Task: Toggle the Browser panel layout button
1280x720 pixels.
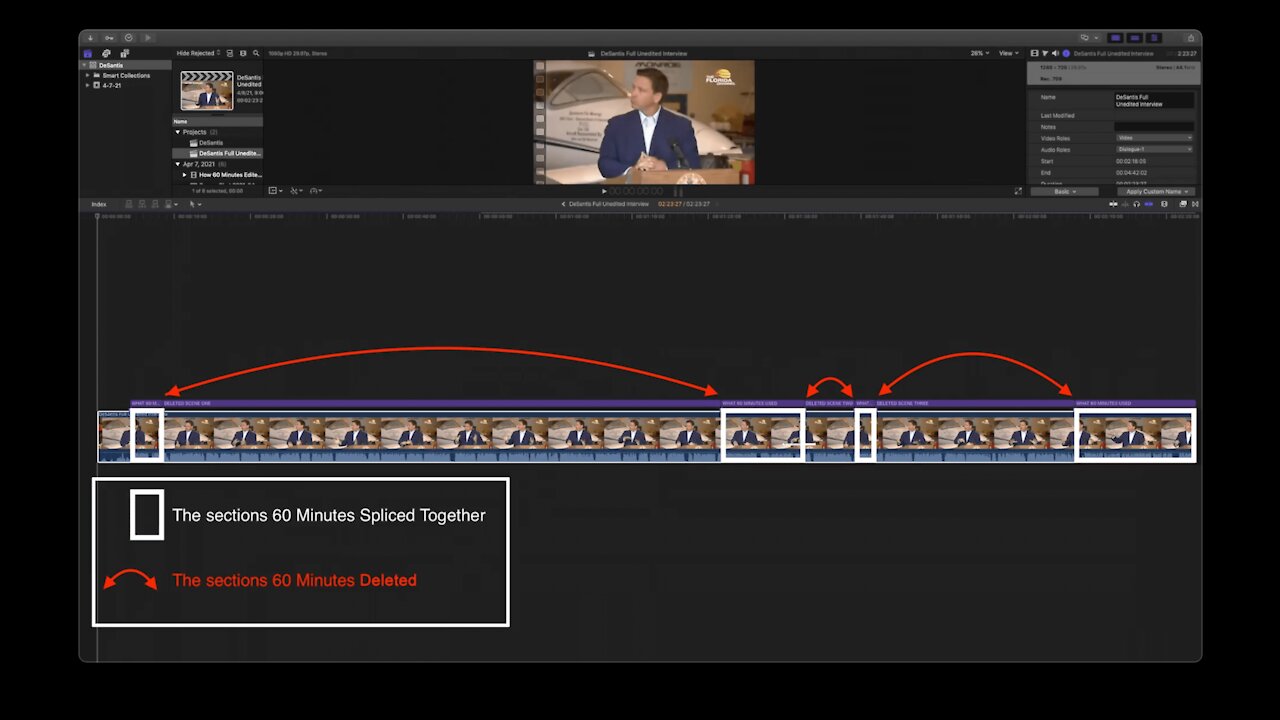Action: [1116, 38]
